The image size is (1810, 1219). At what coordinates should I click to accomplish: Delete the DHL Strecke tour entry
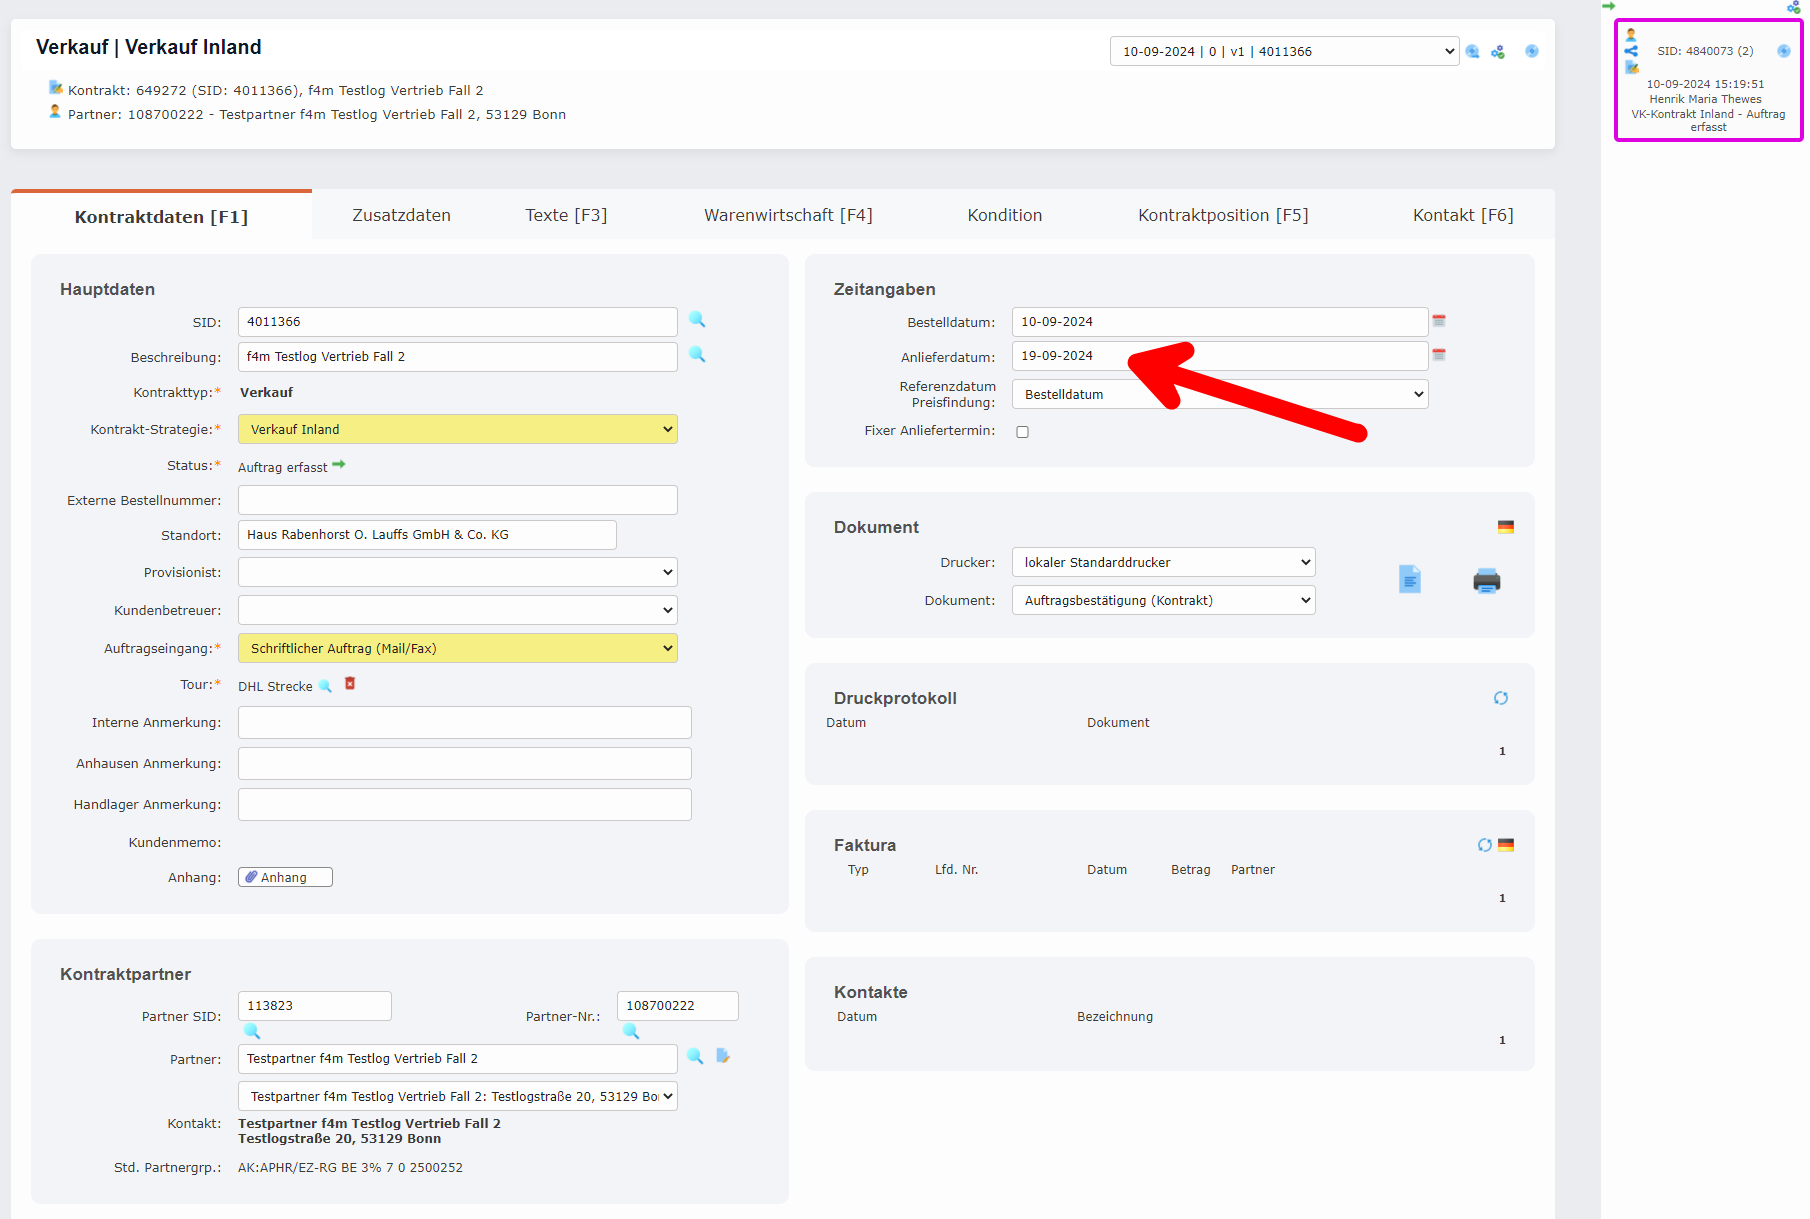(350, 684)
